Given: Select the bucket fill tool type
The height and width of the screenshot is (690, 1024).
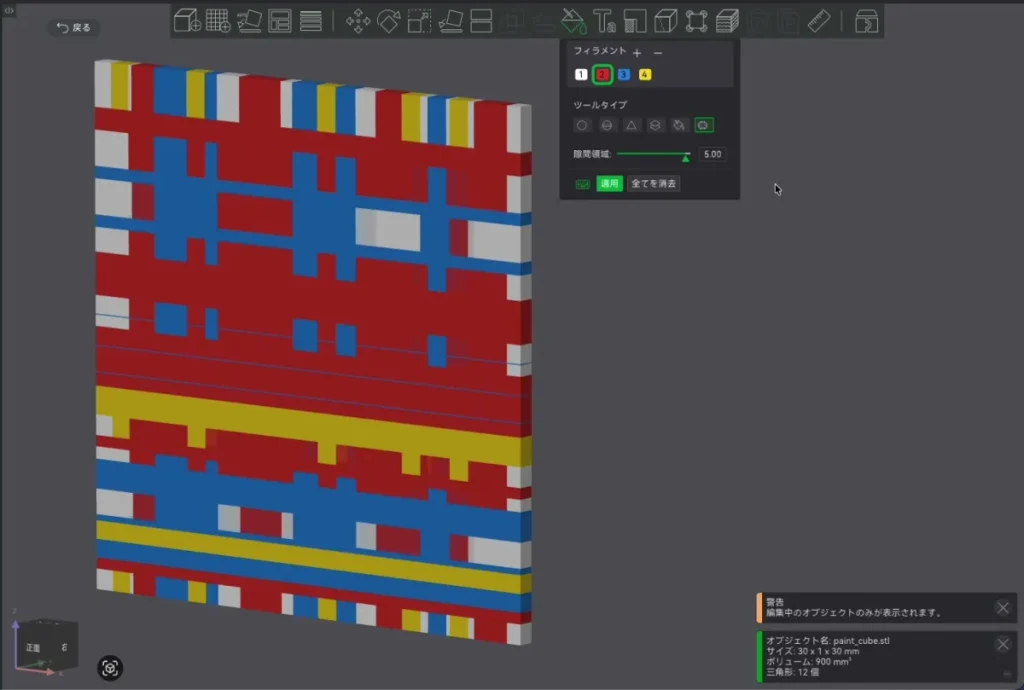Looking at the screenshot, I should pyautogui.click(x=679, y=125).
